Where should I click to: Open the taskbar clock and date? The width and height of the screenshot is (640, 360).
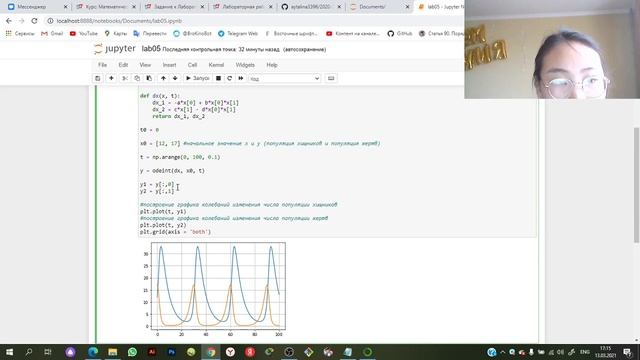(x=606, y=352)
